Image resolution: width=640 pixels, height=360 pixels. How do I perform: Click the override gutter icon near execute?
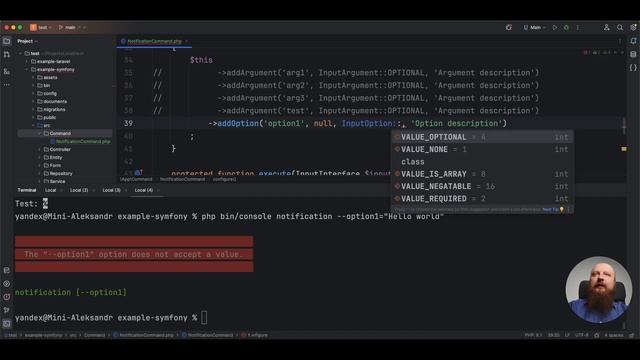[x=138, y=172]
